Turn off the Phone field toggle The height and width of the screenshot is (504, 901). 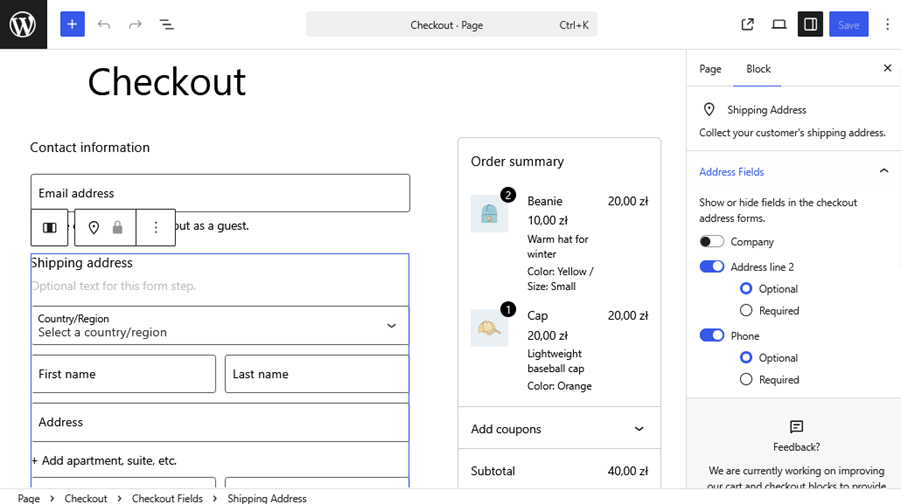click(711, 336)
